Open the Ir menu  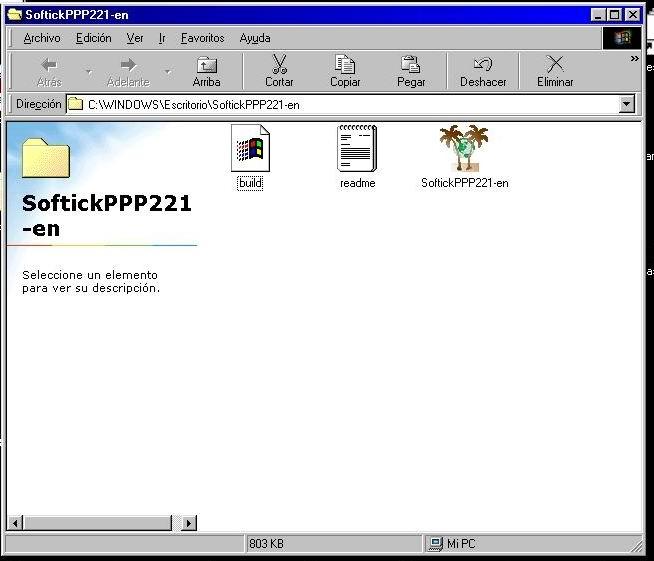pyautogui.click(x=162, y=38)
